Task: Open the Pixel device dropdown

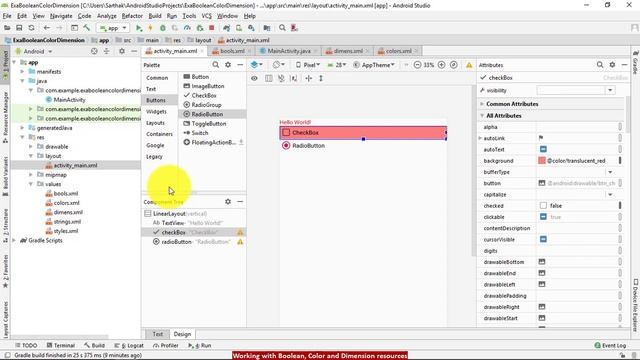Action: (308, 65)
